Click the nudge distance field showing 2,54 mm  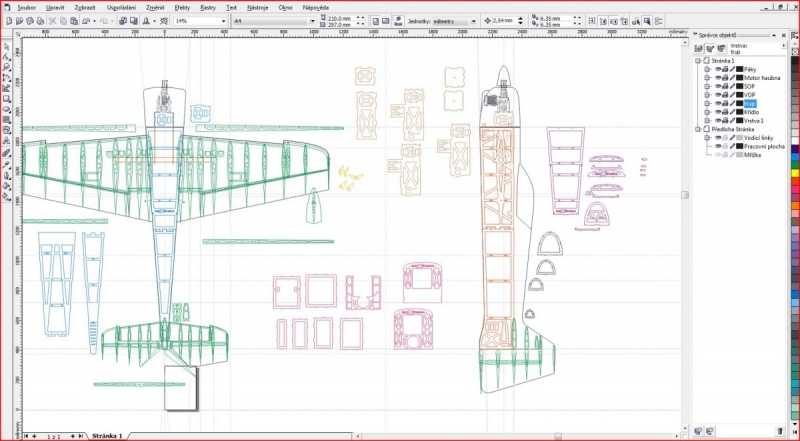507,20
